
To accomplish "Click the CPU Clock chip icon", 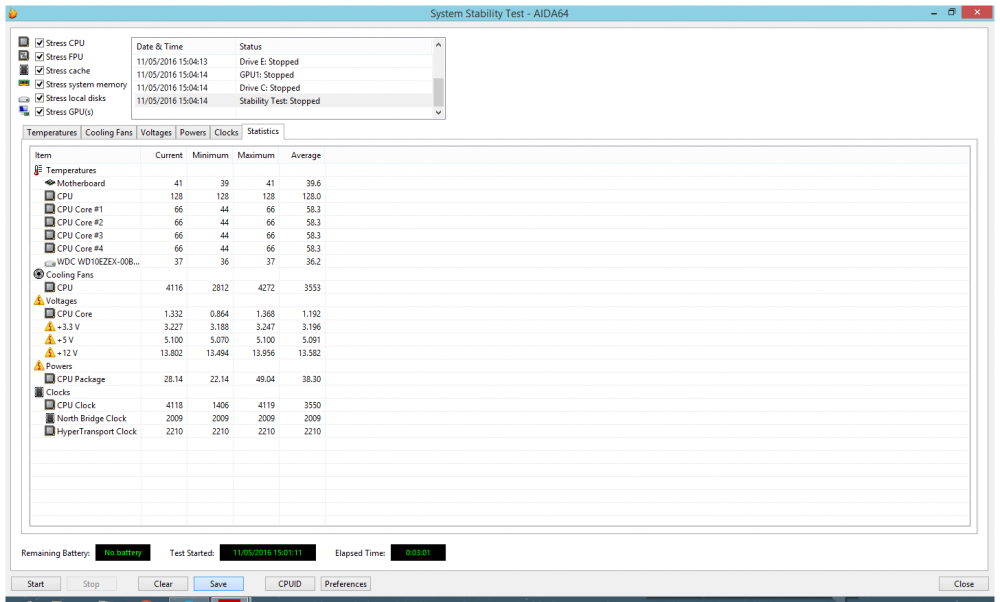I will 50,406.
